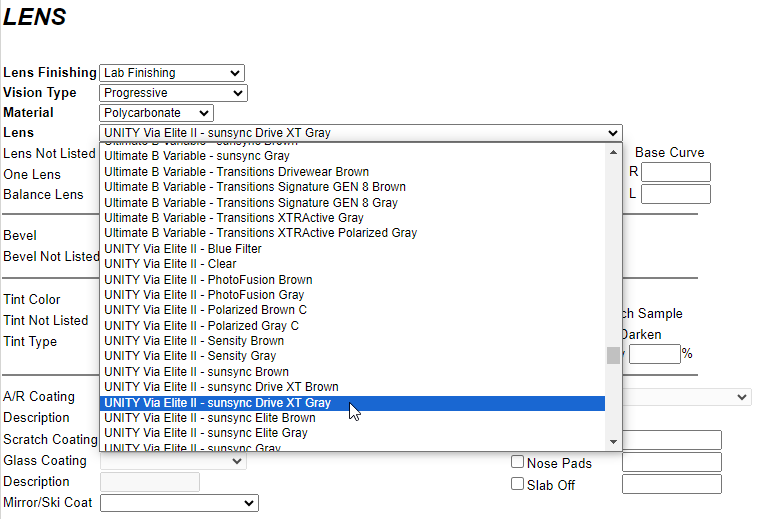
Task: Click the list's scroll down arrow
Action: tap(613, 442)
